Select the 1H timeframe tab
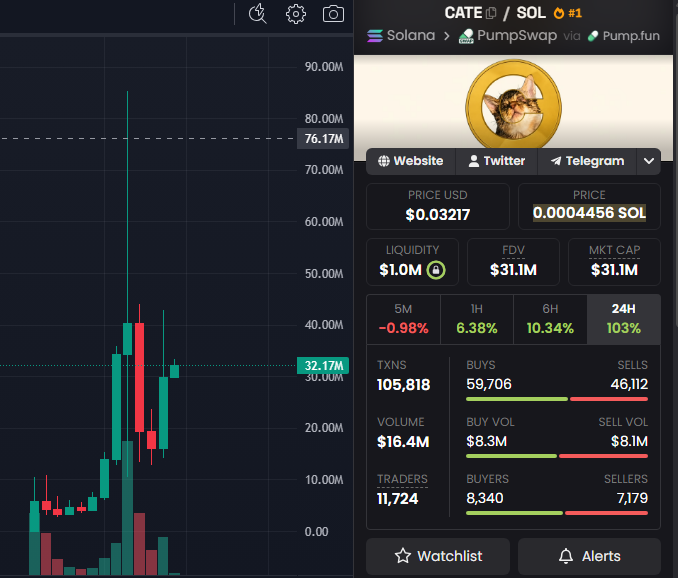Image resolution: width=678 pixels, height=578 pixels. click(x=477, y=319)
